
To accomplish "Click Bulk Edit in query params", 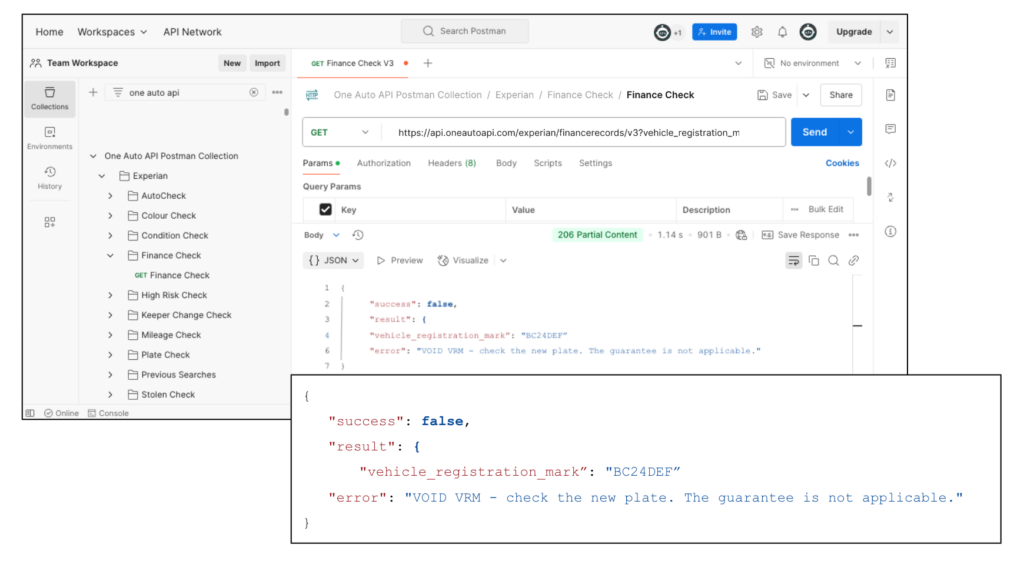I will pyautogui.click(x=825, y=210).
